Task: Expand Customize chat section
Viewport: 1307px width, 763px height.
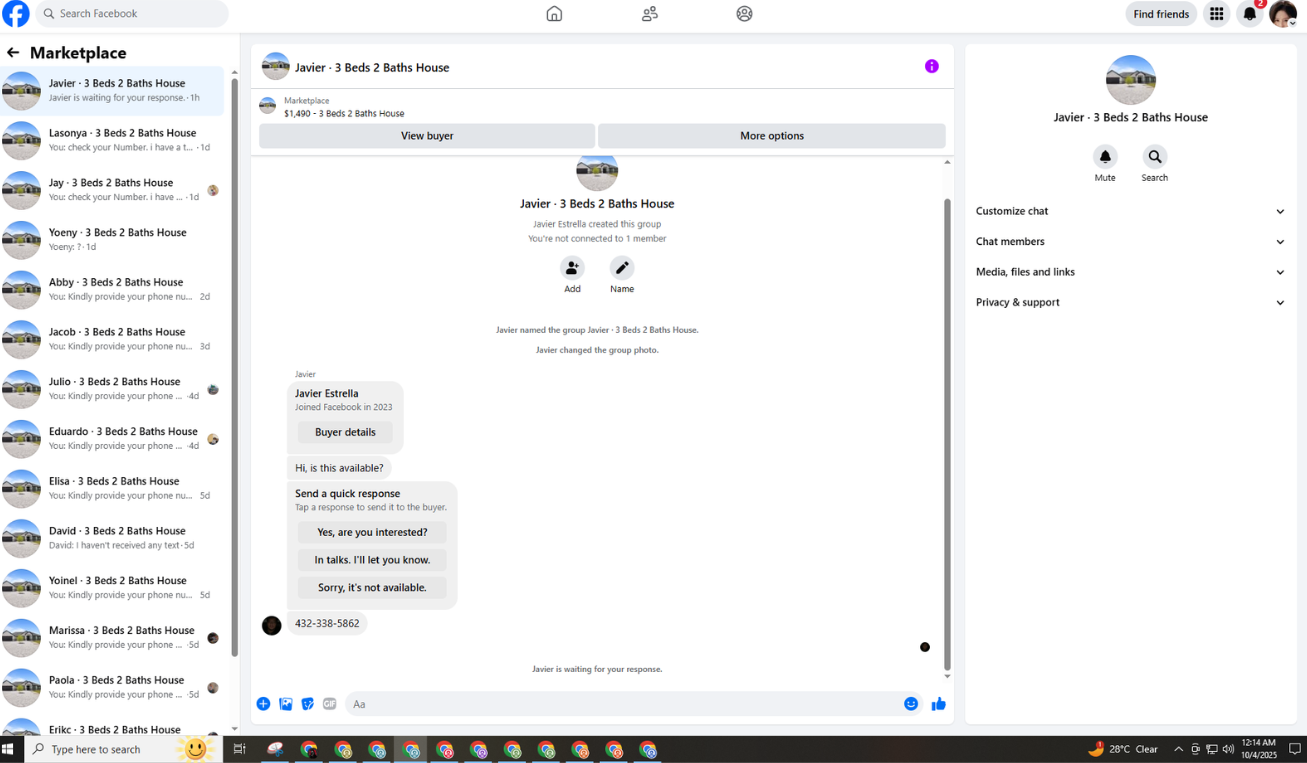Action: [1131, 211]
